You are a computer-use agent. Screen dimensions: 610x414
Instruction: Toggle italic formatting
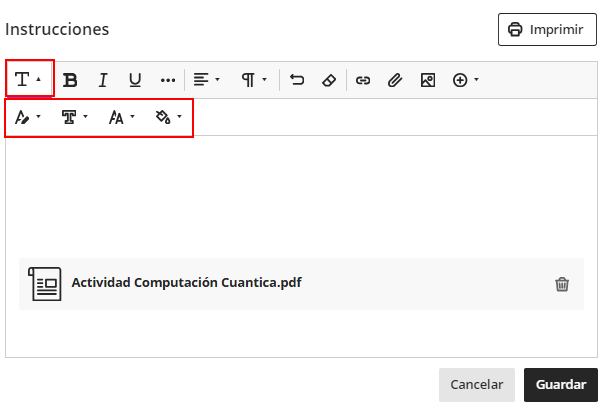(x=102, y=80)
